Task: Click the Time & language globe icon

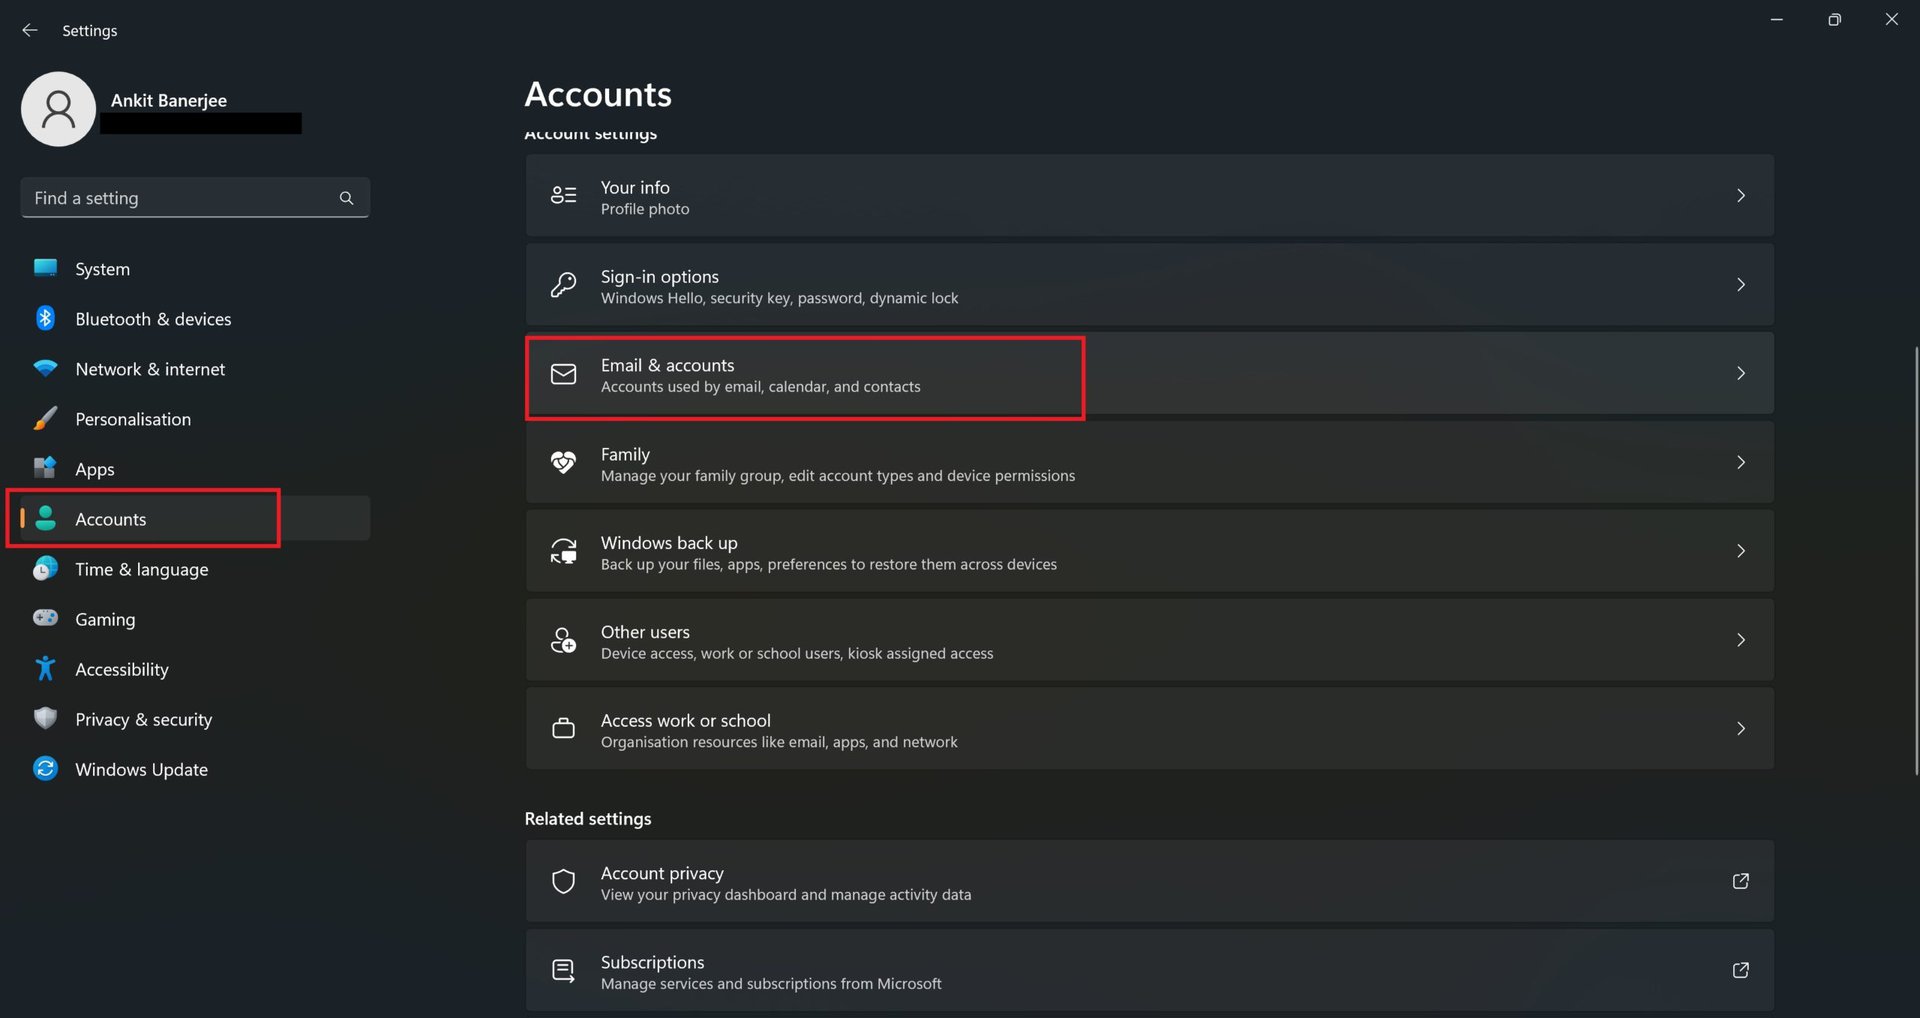Action: [x=45, y=569]
